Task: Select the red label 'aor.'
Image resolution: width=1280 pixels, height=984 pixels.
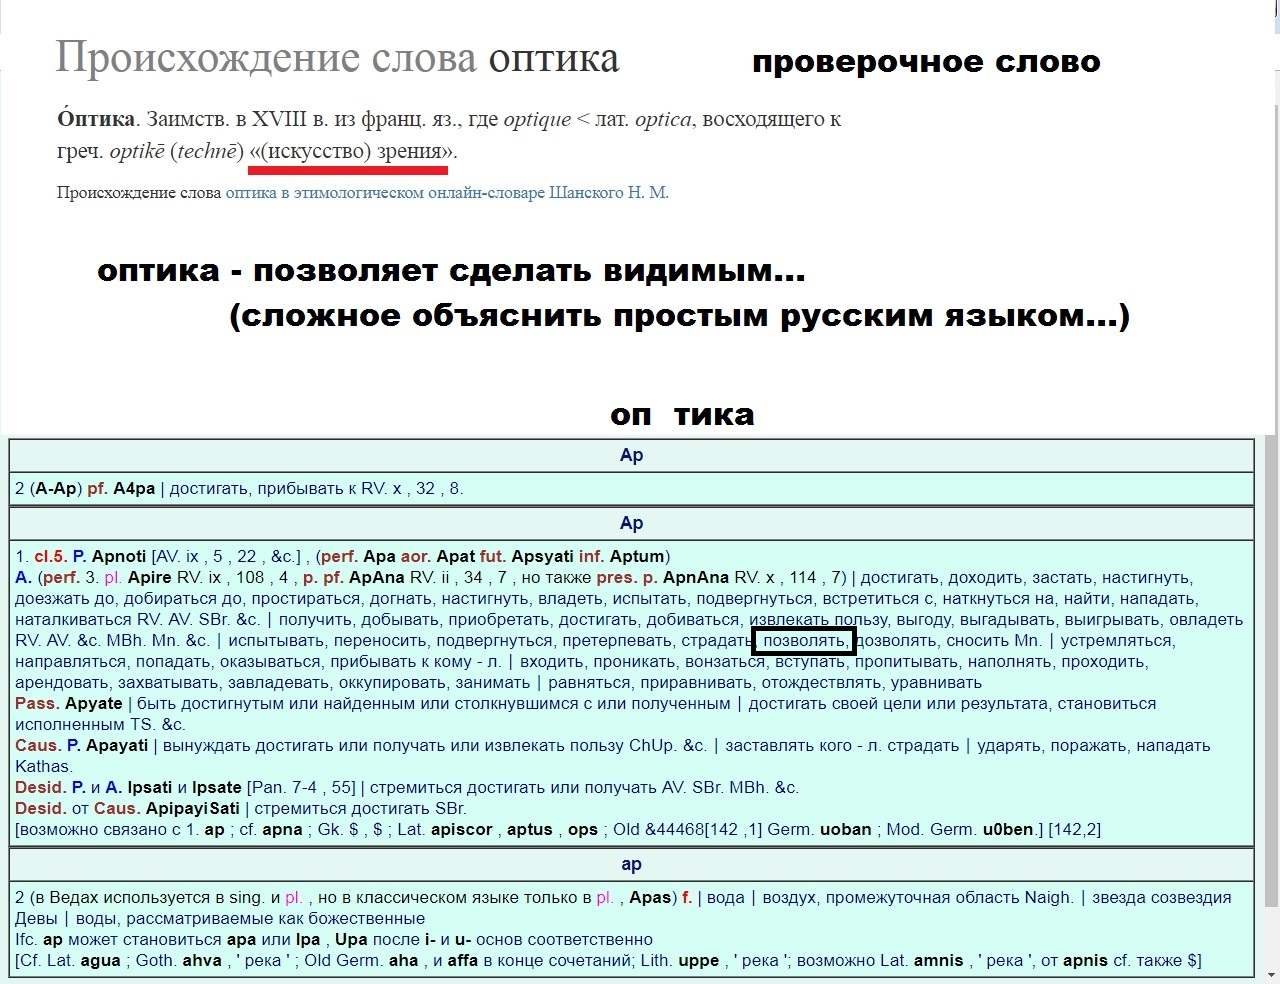Action: point(416,557)
